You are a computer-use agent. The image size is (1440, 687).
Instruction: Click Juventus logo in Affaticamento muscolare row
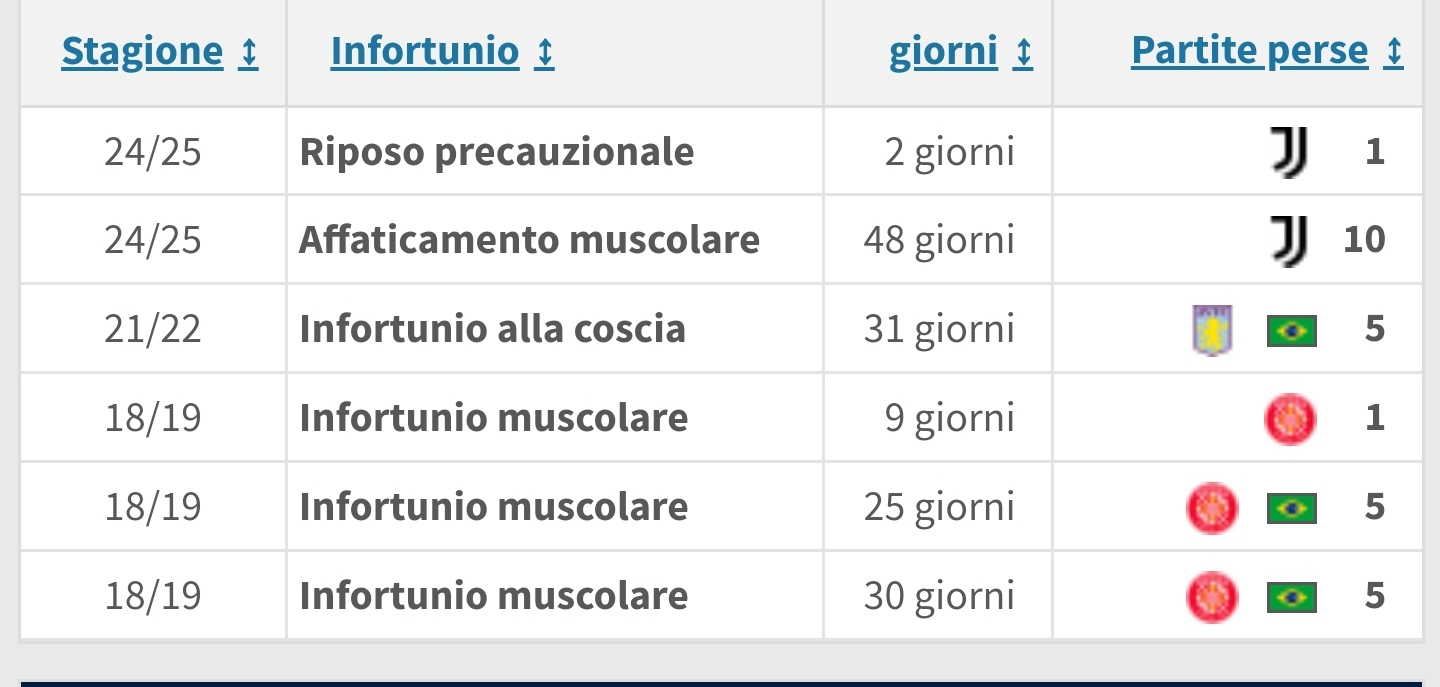1289,241
